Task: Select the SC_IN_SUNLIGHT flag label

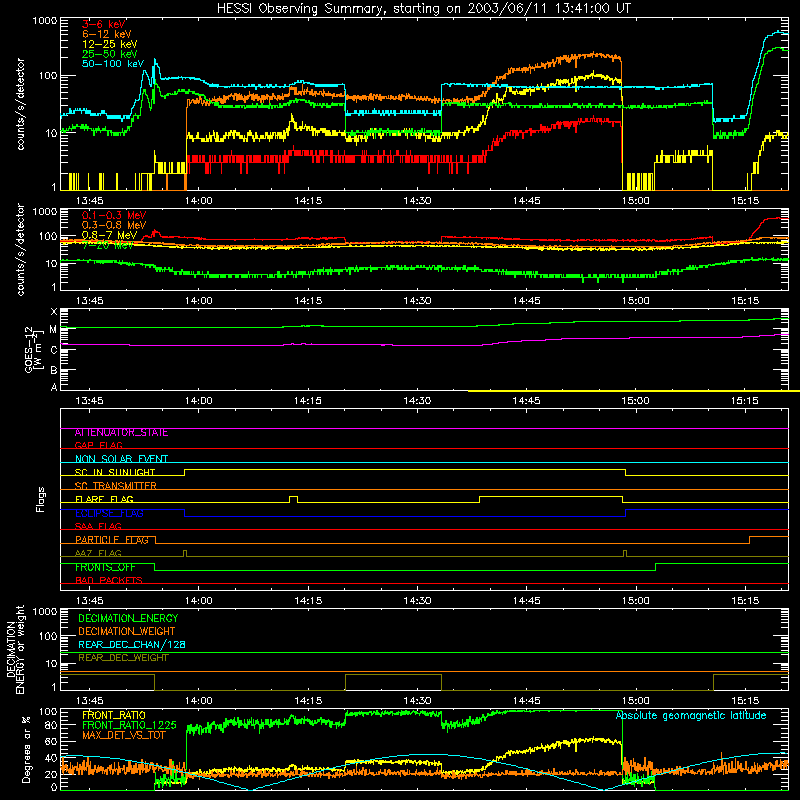Action: point(115,472)
